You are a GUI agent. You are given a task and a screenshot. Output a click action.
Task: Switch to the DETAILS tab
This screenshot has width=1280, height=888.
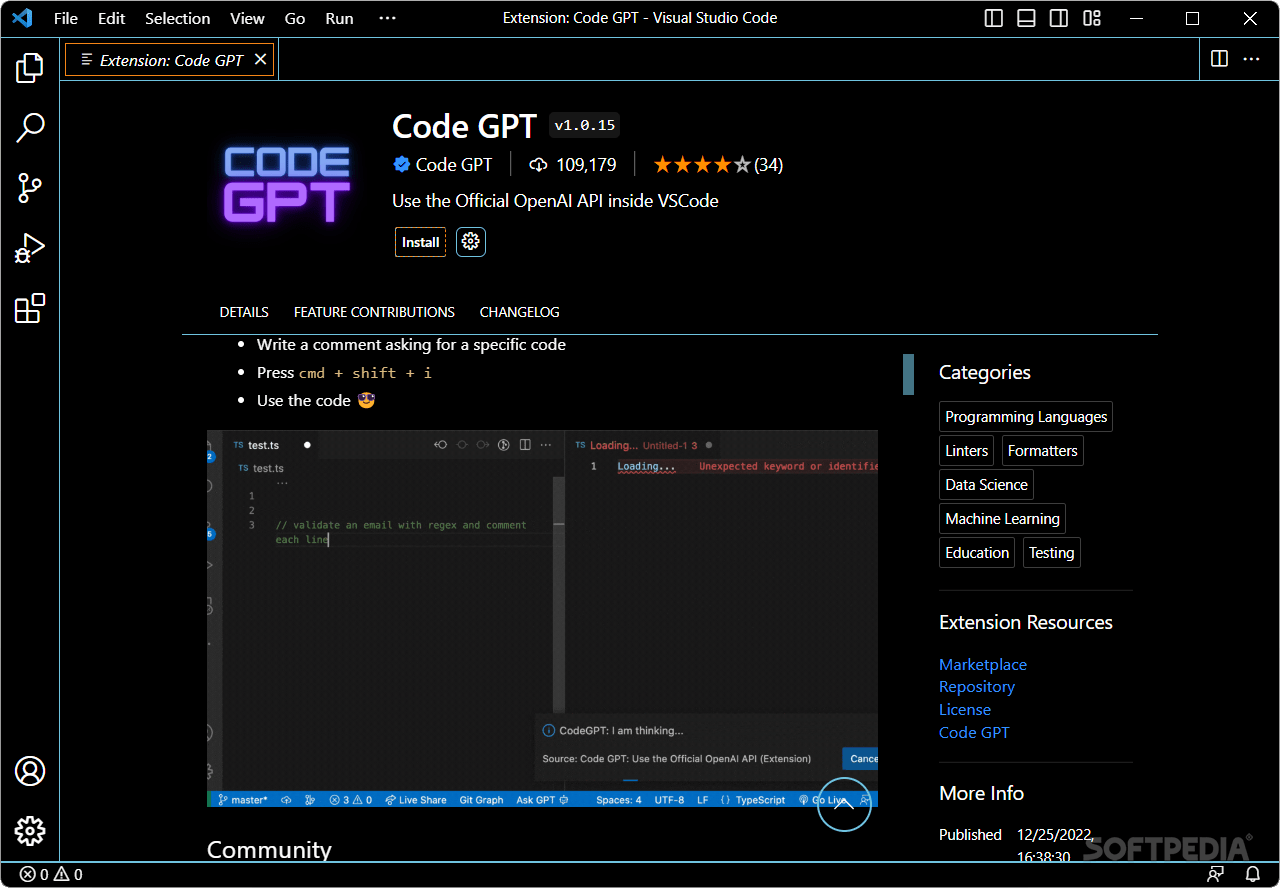click(x=244, y=312)
